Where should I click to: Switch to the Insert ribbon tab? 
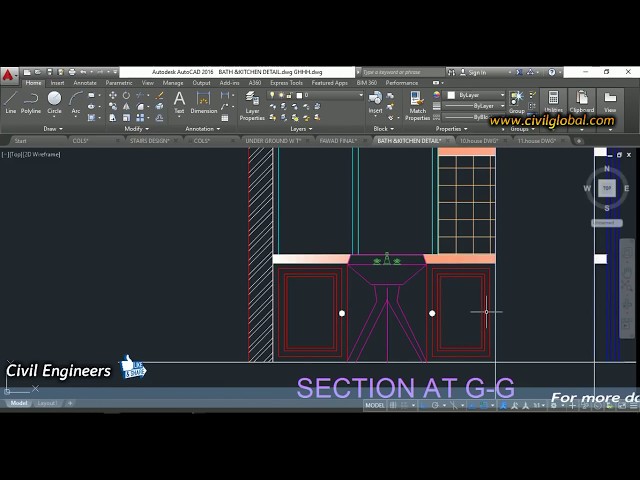pos(57,83)
